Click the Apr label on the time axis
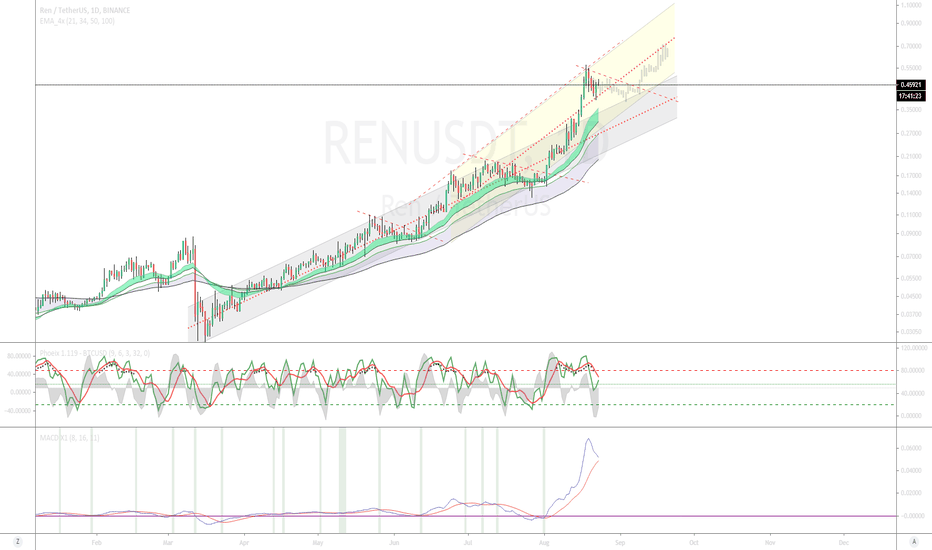 point(244,542)
